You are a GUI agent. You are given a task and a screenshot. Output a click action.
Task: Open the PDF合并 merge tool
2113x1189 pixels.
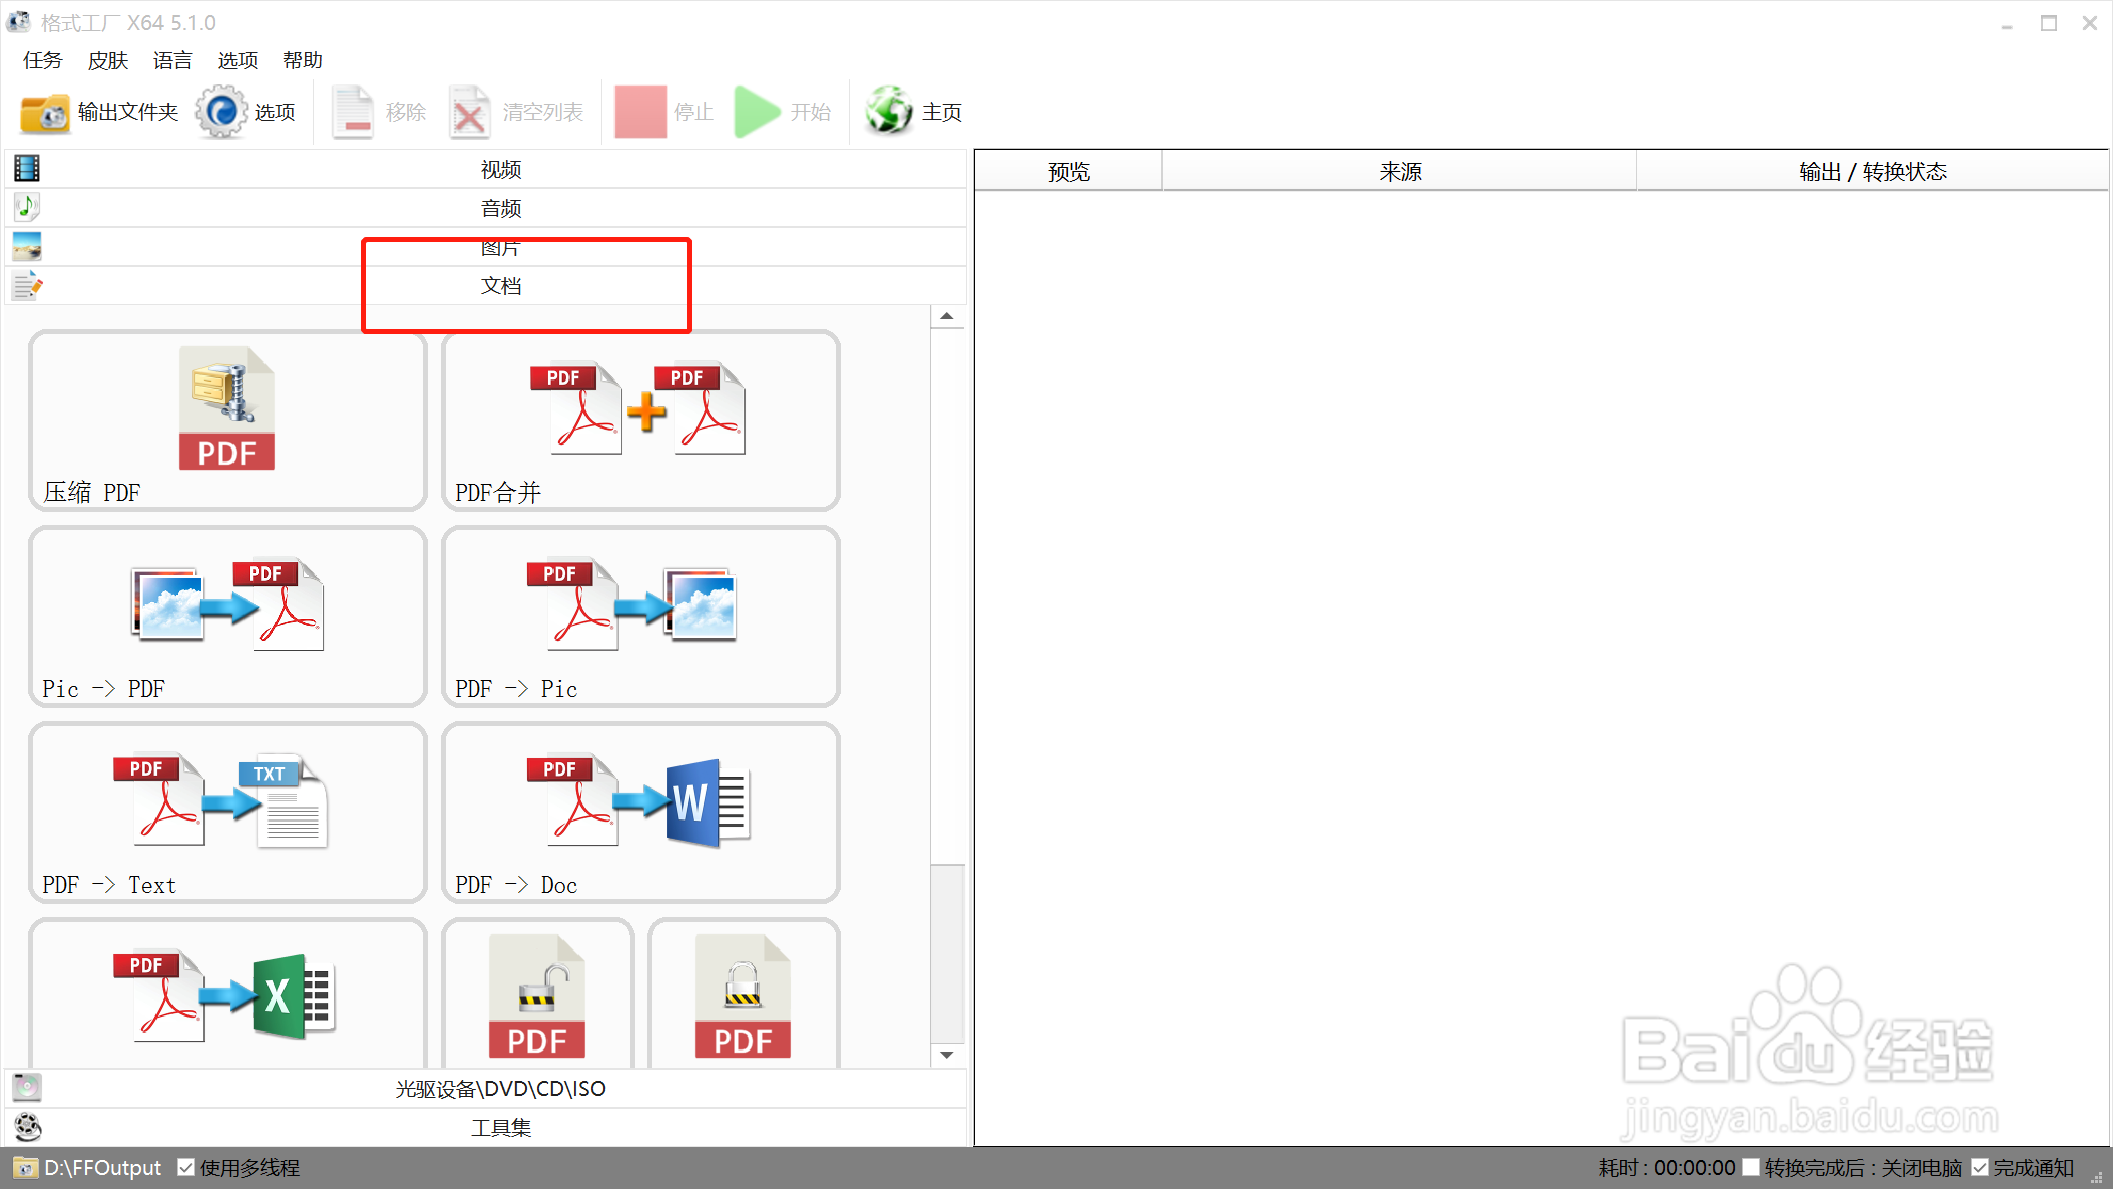[640, 410]
